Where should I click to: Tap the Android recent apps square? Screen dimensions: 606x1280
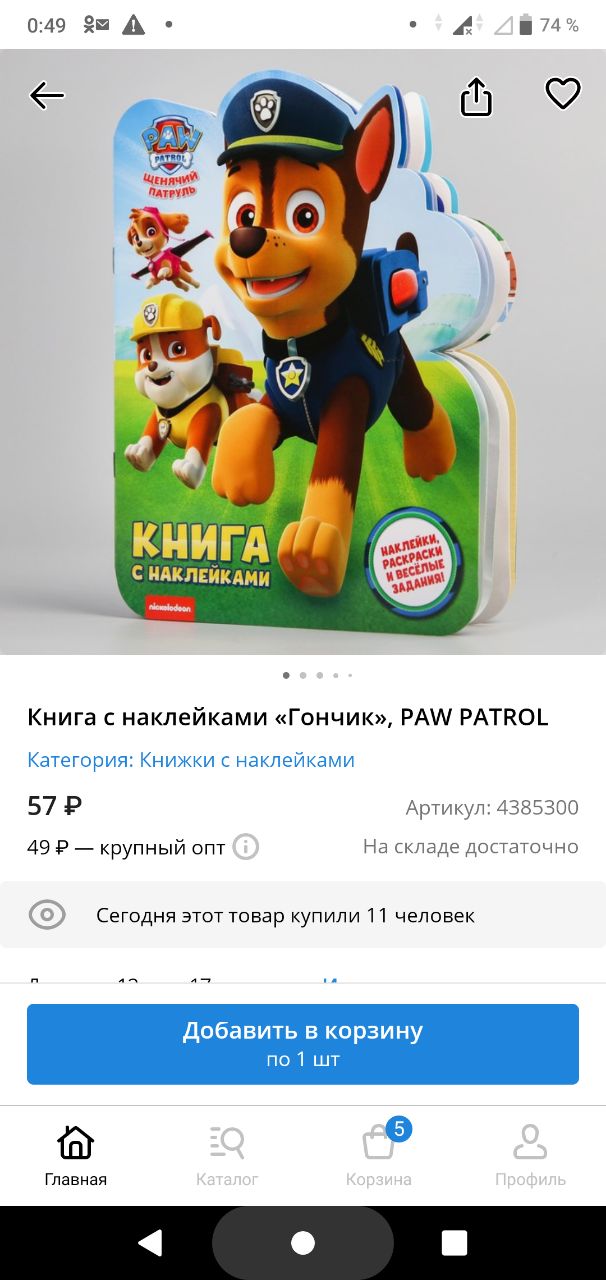pyautogui.click(x=455, y=1242)
